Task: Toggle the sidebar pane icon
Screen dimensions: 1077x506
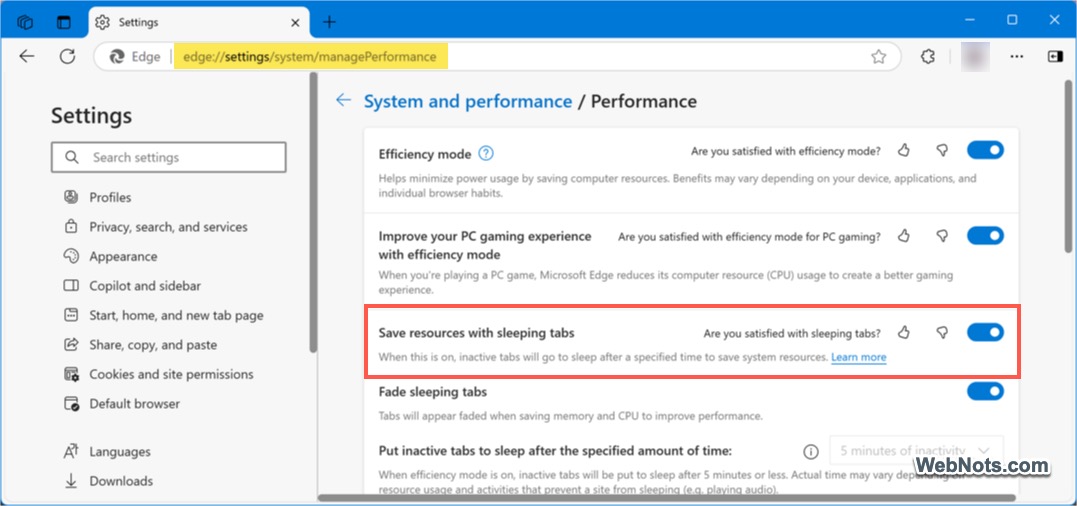Action: [1055, 56]
